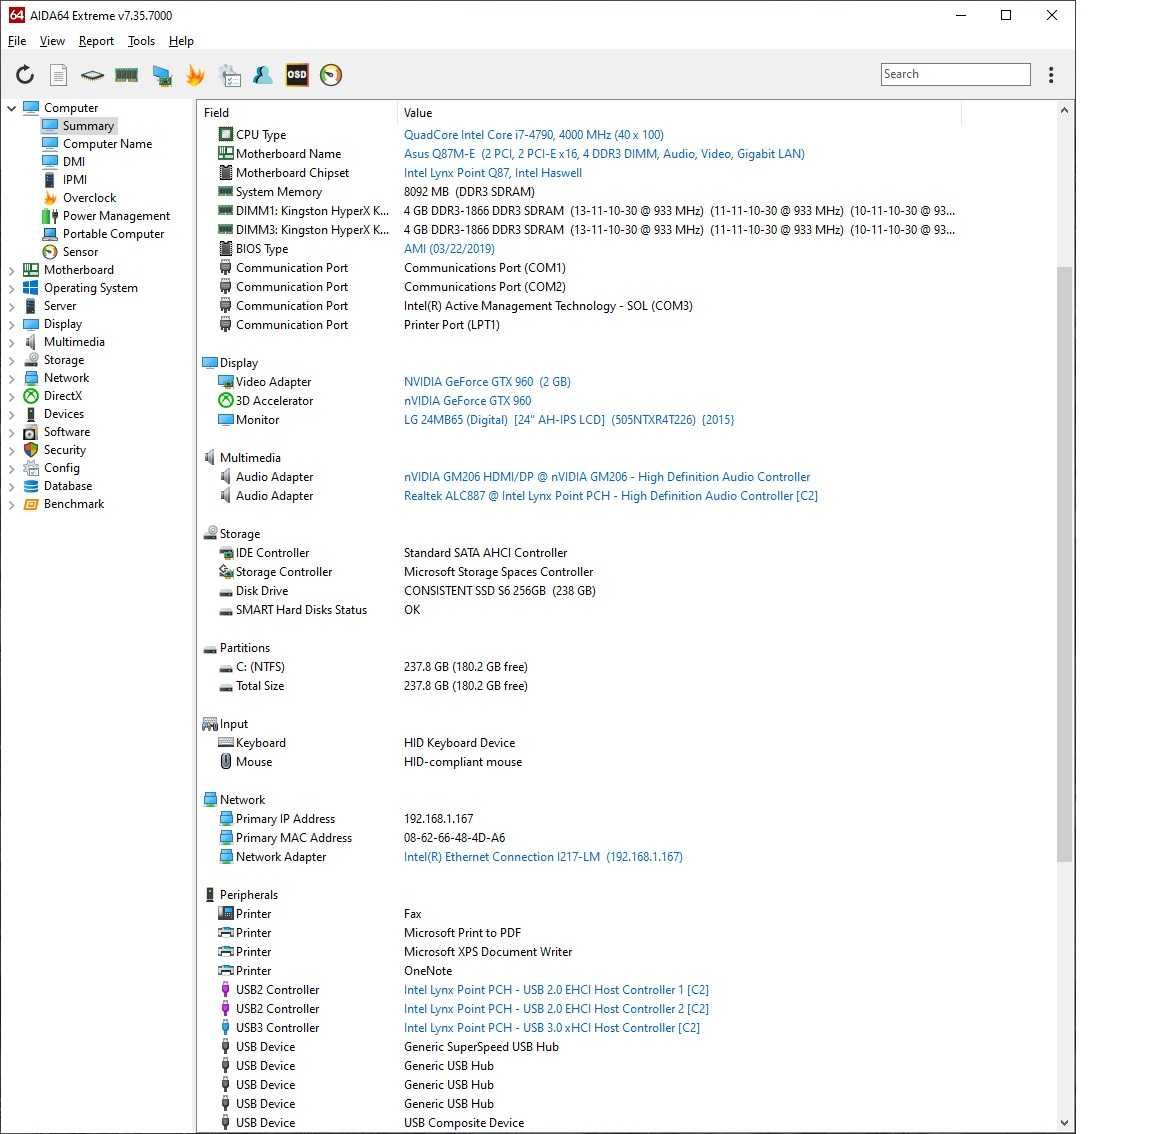Screen dimensions: 1152x1134
Task: Expand the Devices tree node
Action: (11, 414)
